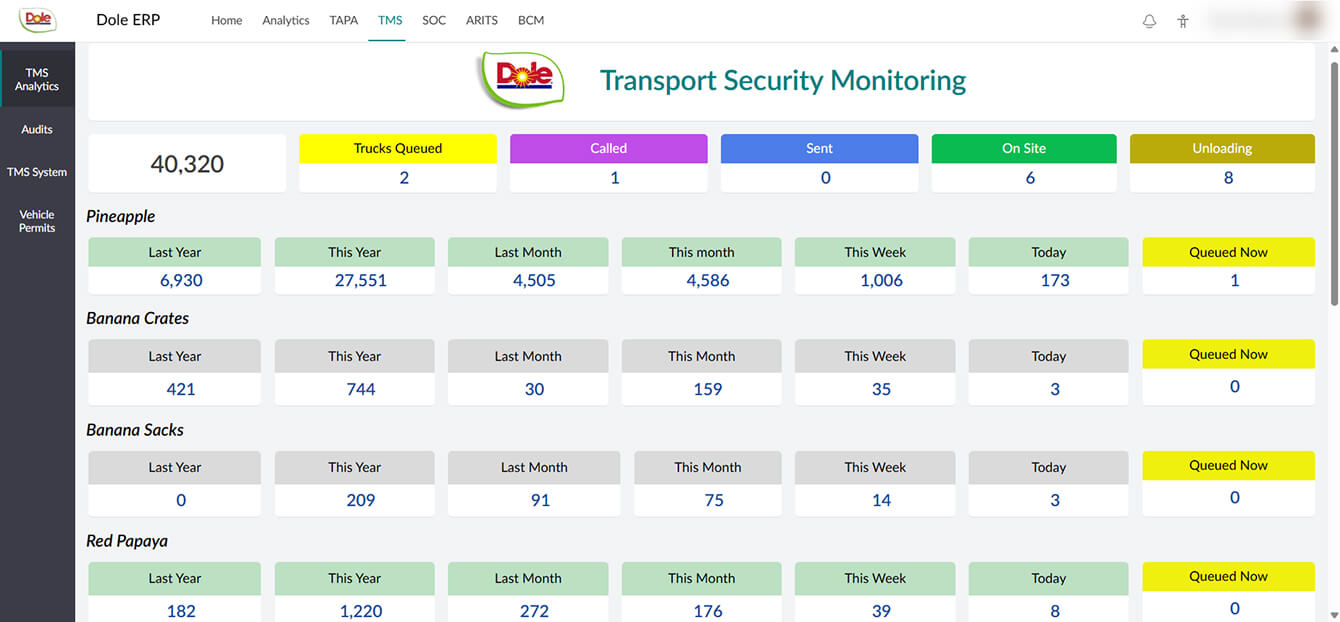Click Red Papaya This Year value 1,220
Viewport: 1340px width, 622px height.
coord(361,611)
